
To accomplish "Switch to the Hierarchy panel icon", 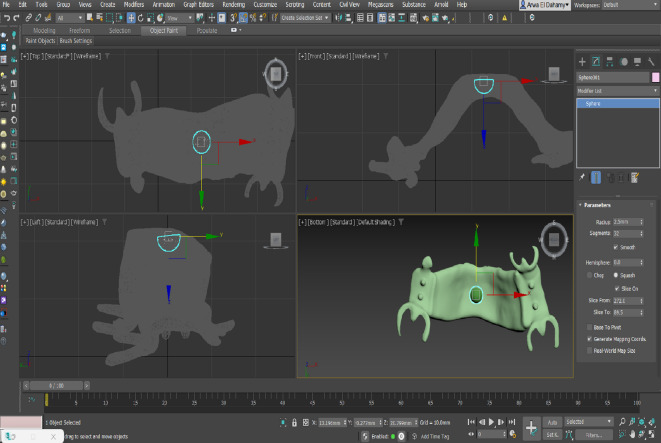I will point(609,62).
